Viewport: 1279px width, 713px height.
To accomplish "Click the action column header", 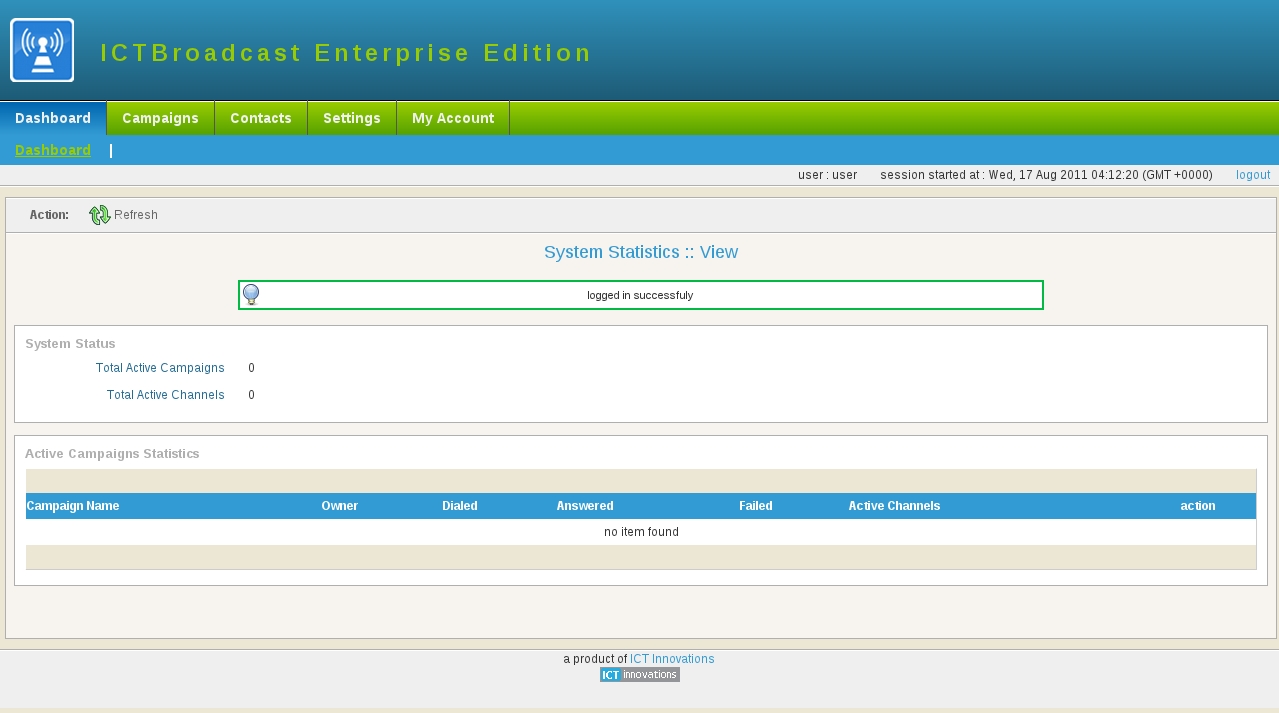I will coord(1198,506).
